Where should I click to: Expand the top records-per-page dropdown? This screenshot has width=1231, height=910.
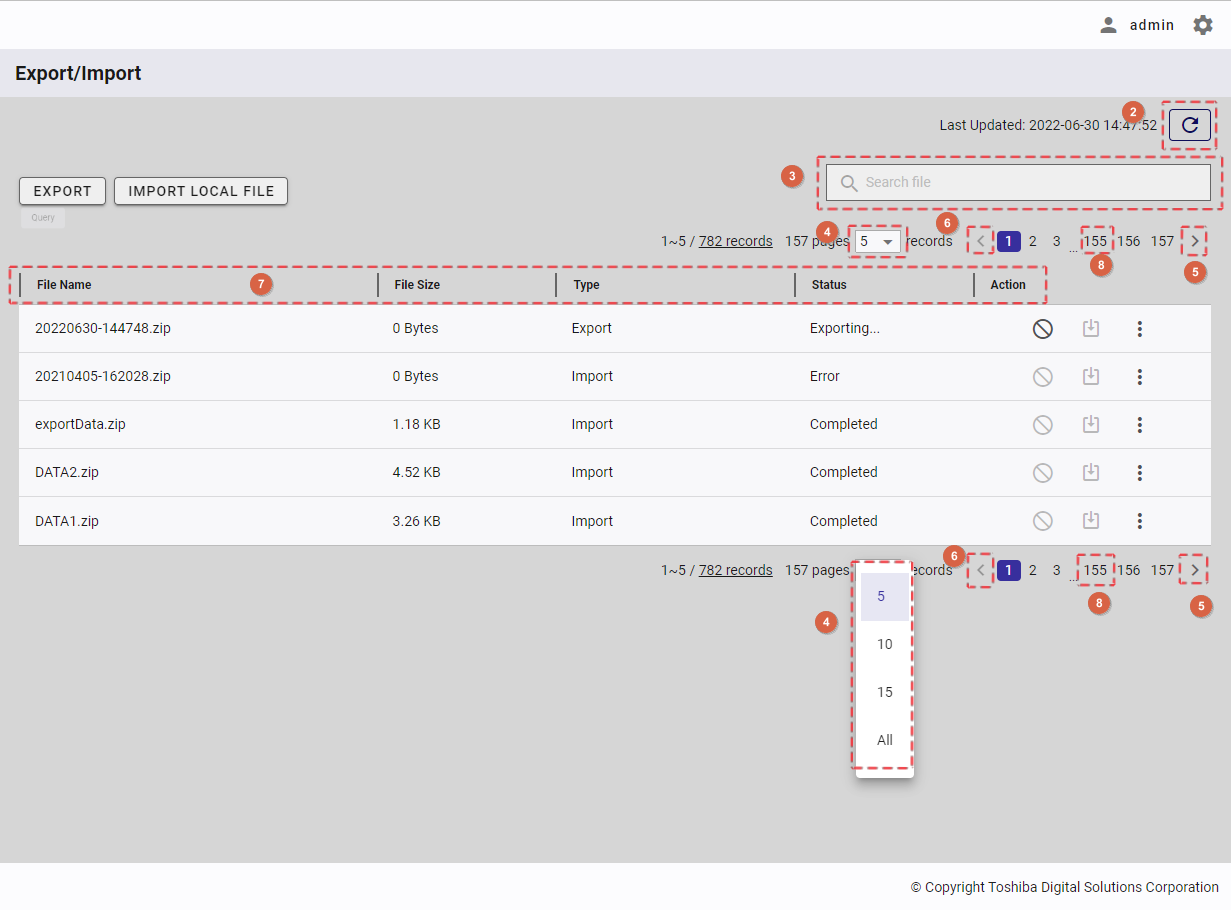[876, 241]
